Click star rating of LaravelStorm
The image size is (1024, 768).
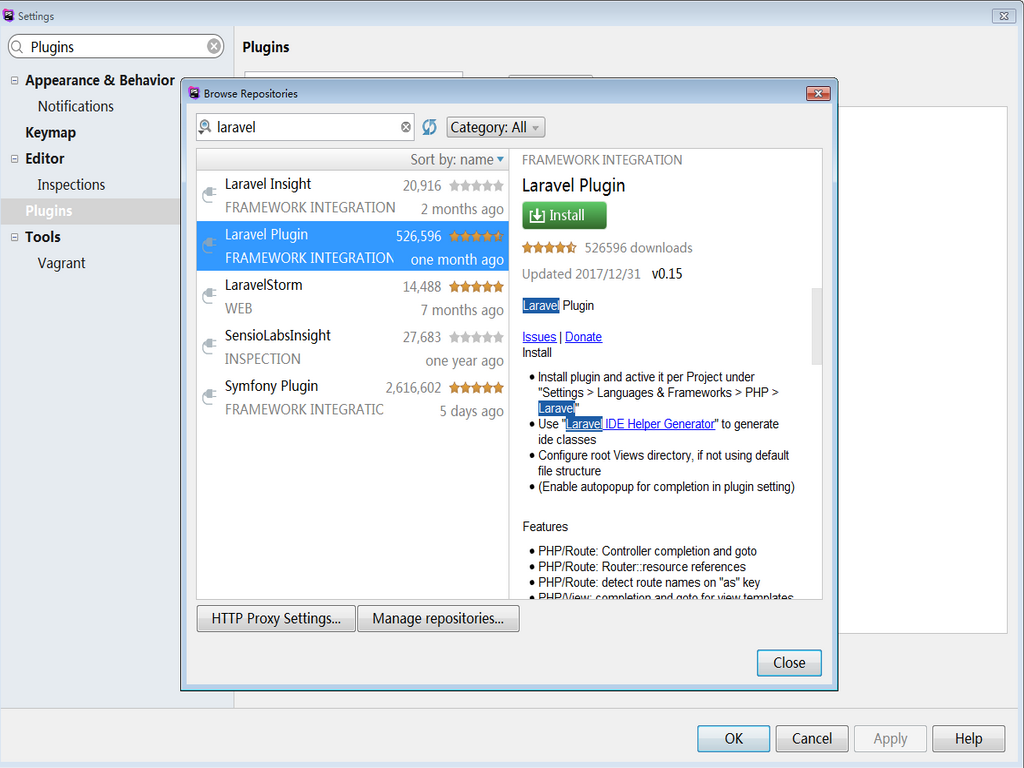click(x=476, y=287)
